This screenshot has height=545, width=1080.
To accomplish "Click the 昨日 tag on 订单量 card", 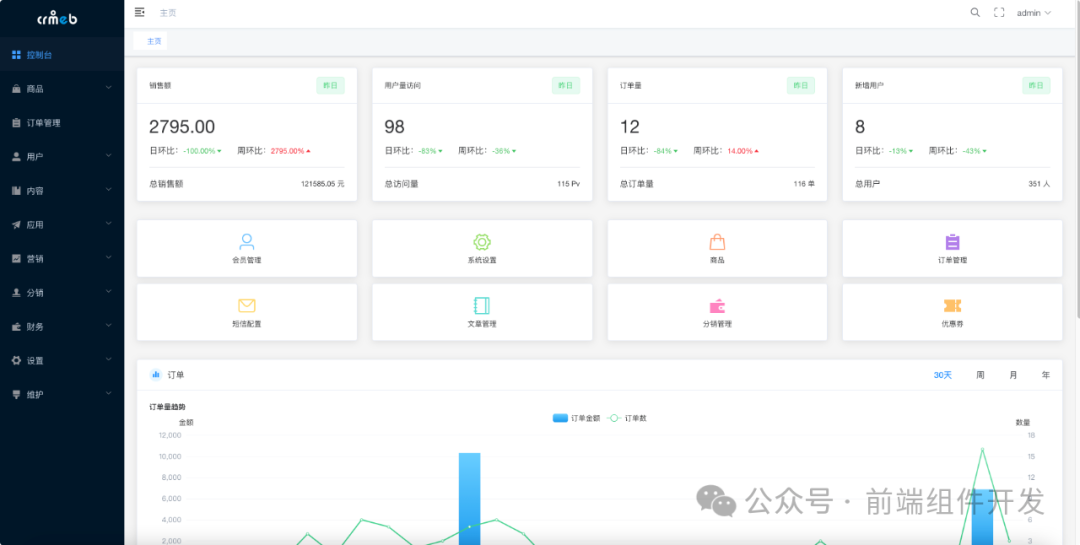I will point(801,85).
